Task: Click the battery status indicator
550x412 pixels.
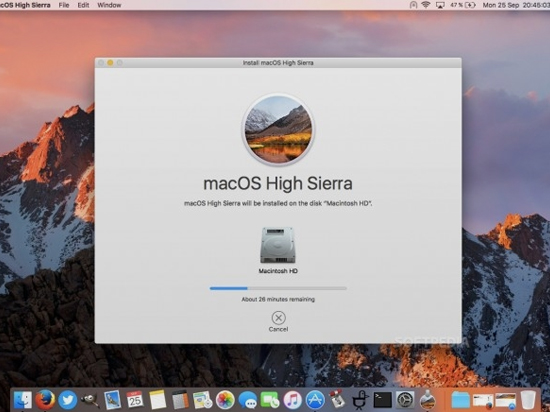Action: coord(463,5)
